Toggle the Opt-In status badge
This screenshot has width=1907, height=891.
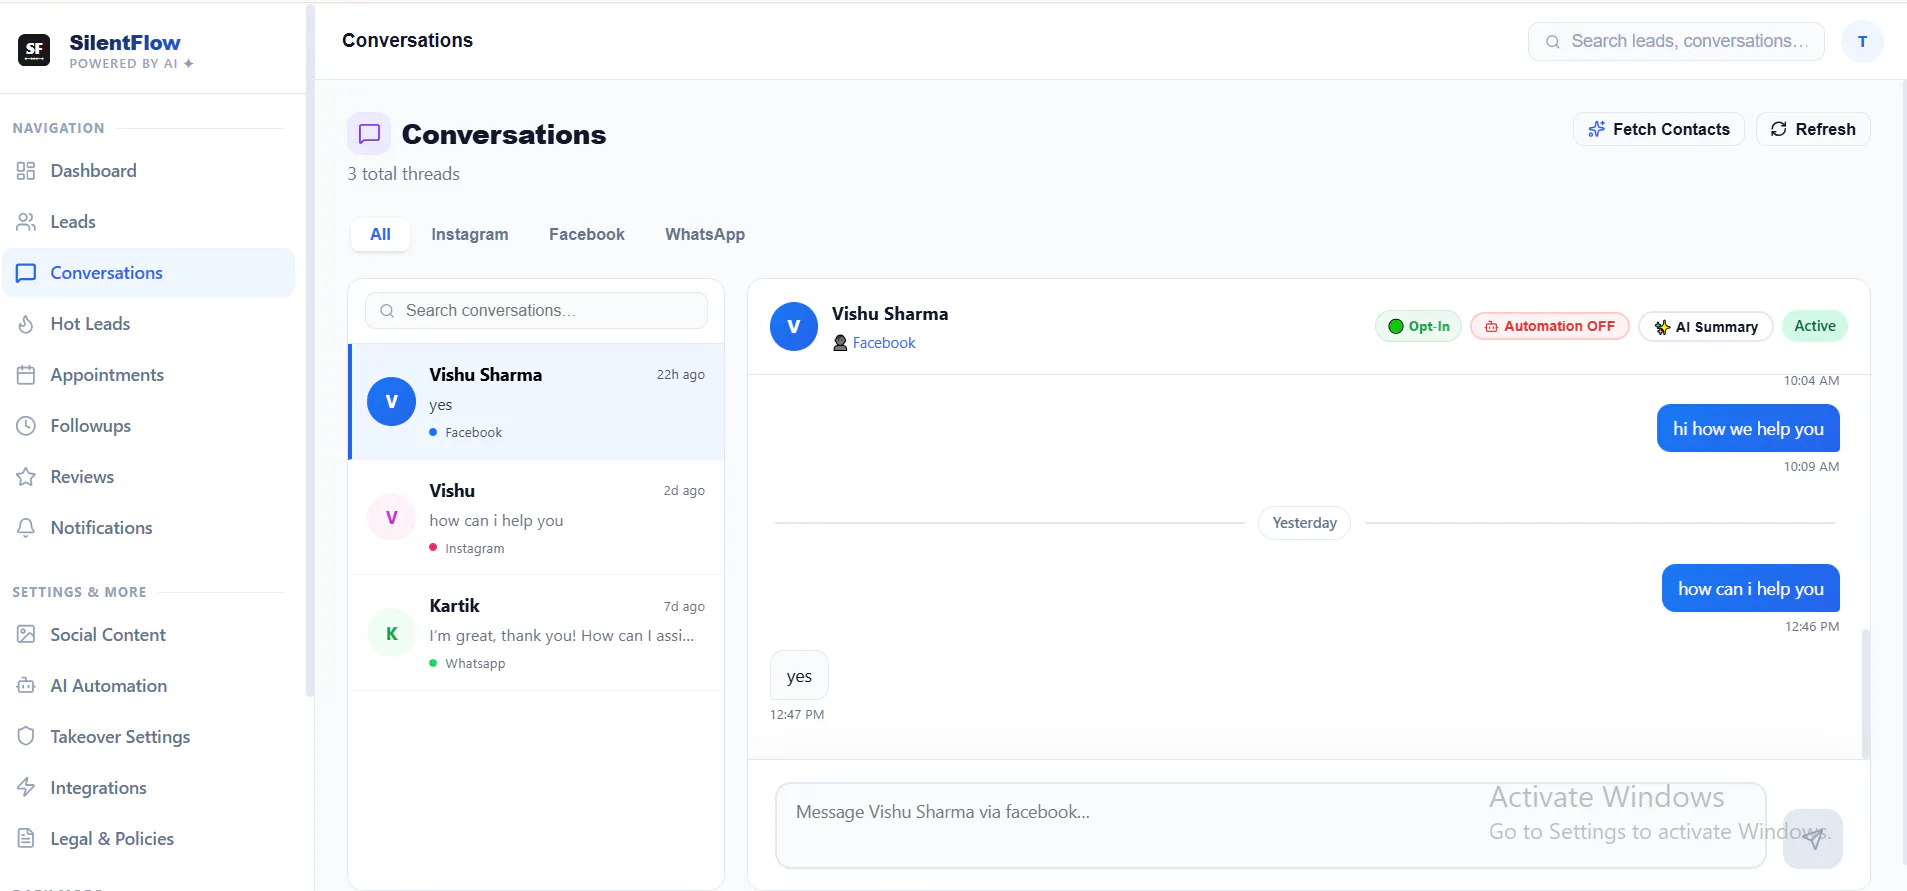coord(1419,326)
